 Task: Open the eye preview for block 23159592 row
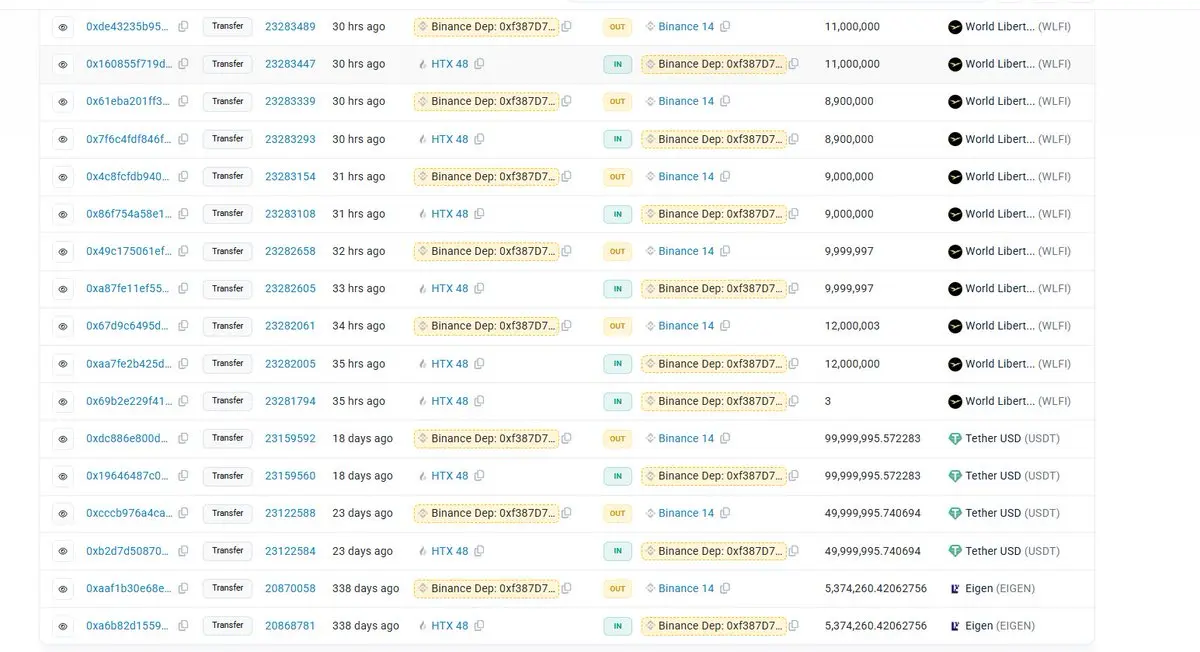pos(63,439)
